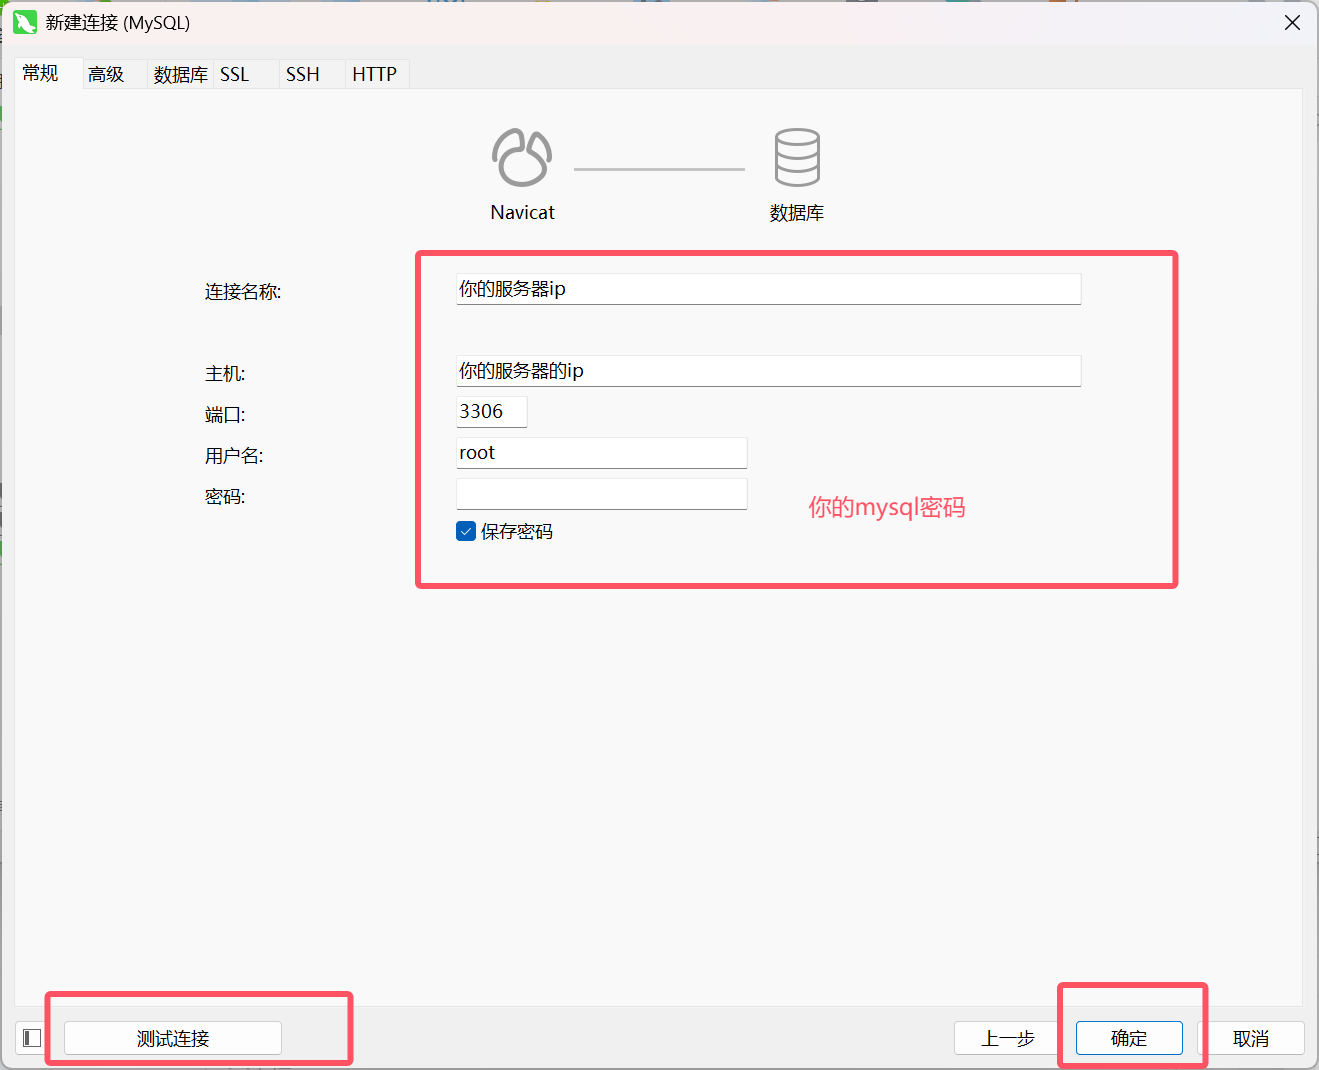Screen dimensions: 1319x1070
Task: Click the Navicat logo icon
Action: click(521, 157)
